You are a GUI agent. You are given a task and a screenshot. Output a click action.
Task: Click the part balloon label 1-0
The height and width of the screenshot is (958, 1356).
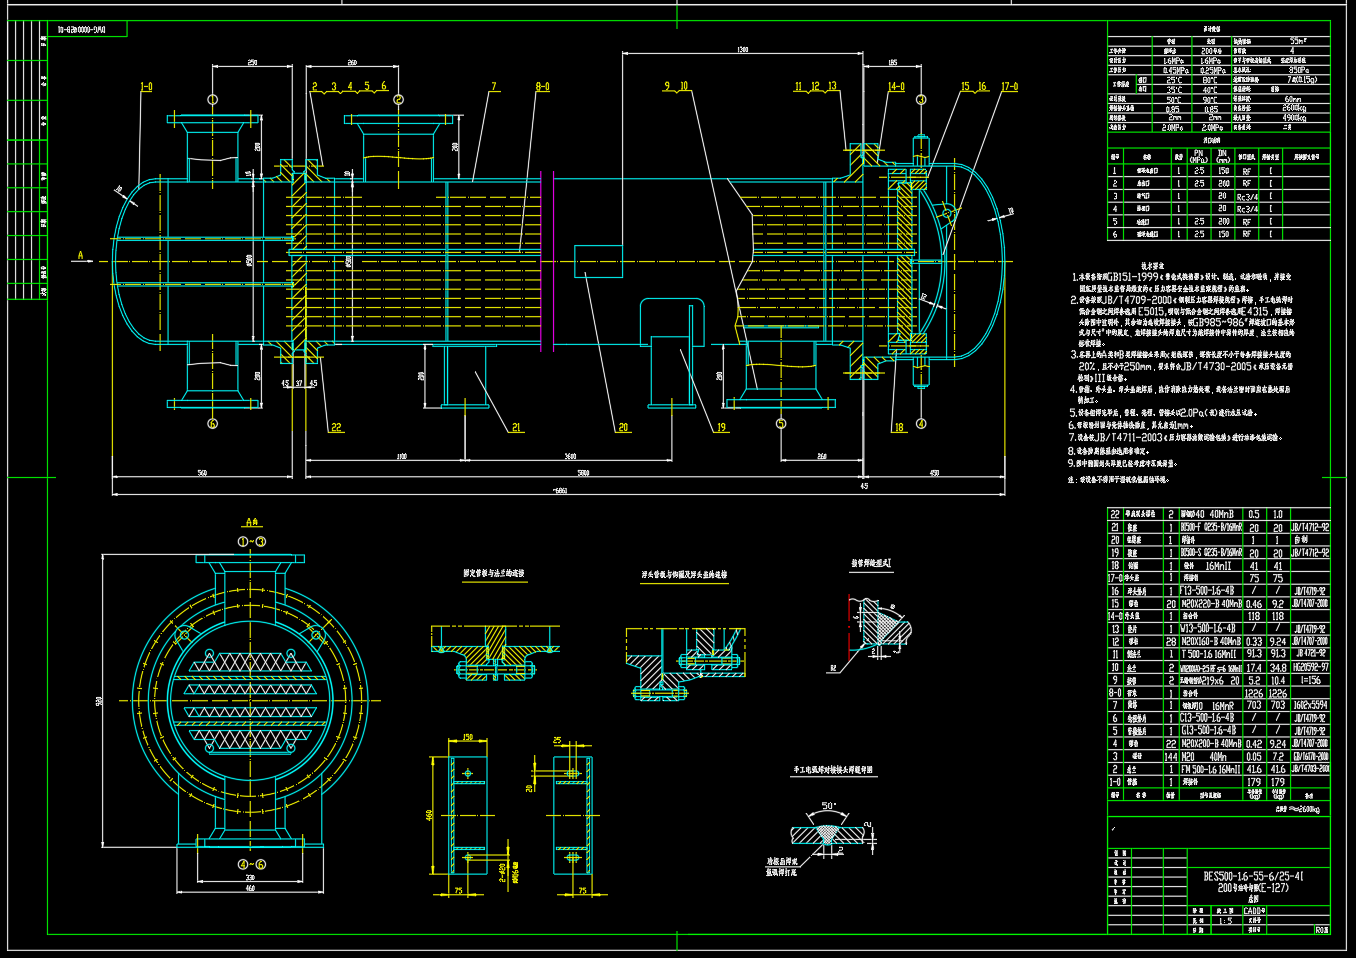pos(146,87)
